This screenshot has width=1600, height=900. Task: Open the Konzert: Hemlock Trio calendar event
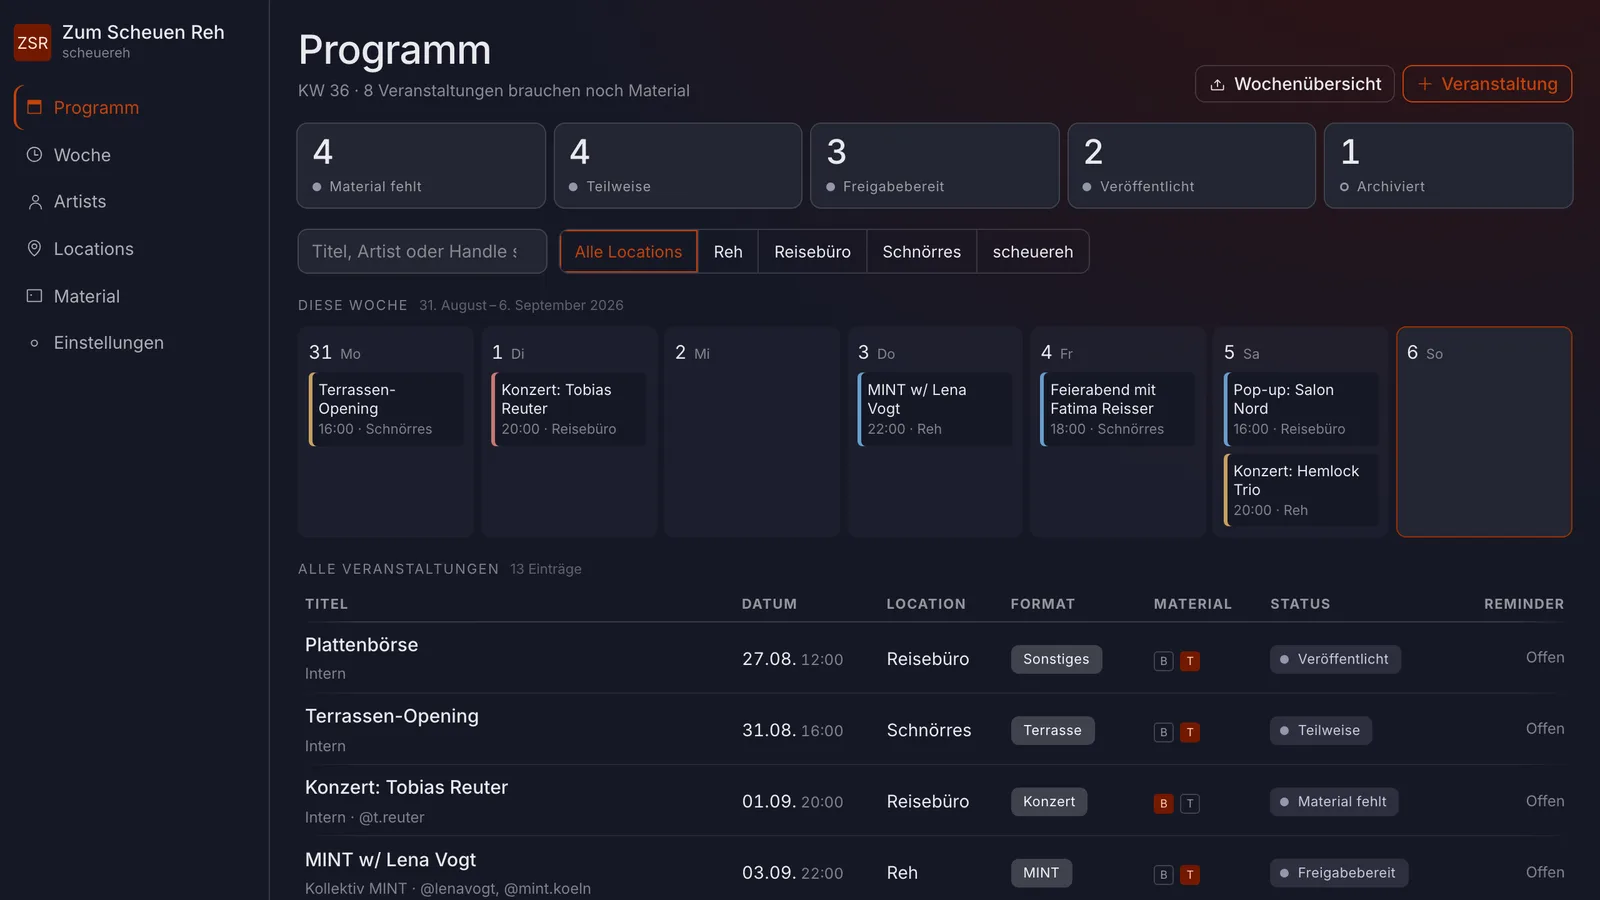tap(1301, 490)
